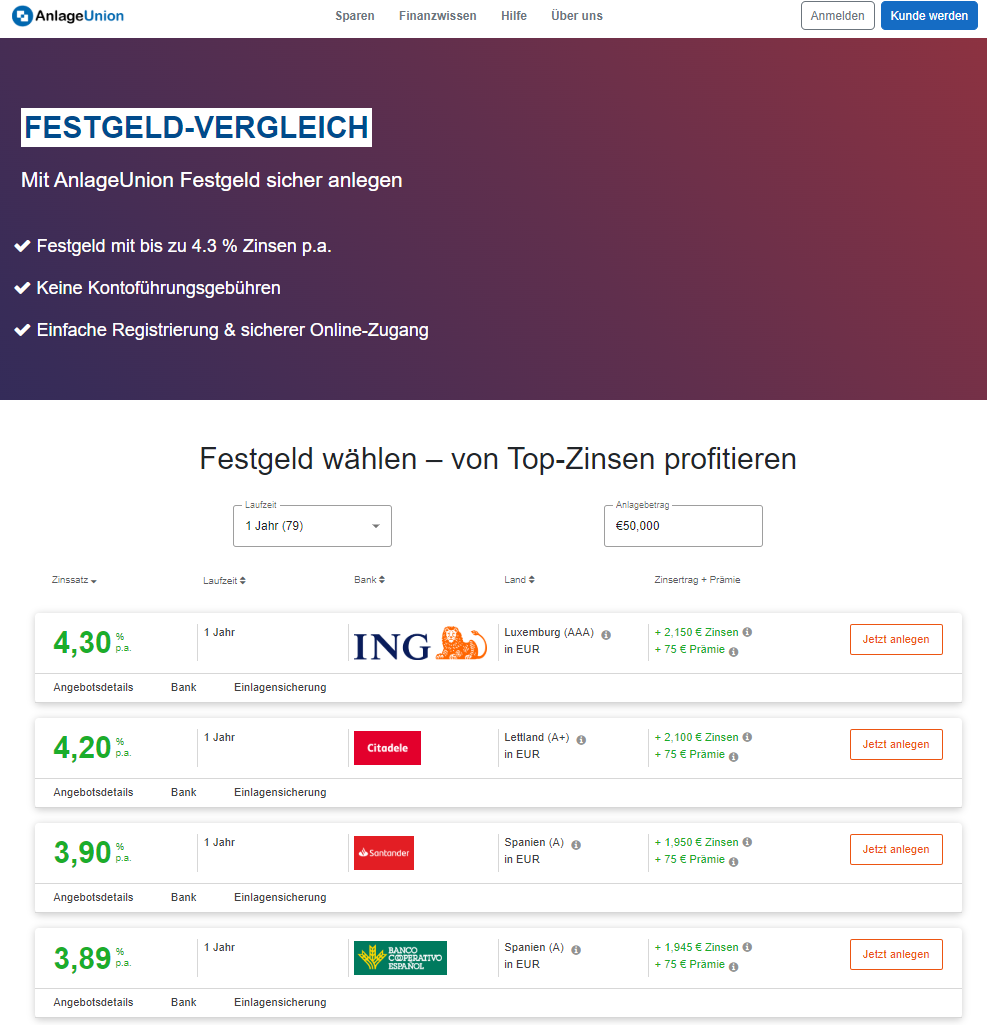Open the Laufzeit dropdown
This screenshot has width=987, height=1025.
[312, 526]
